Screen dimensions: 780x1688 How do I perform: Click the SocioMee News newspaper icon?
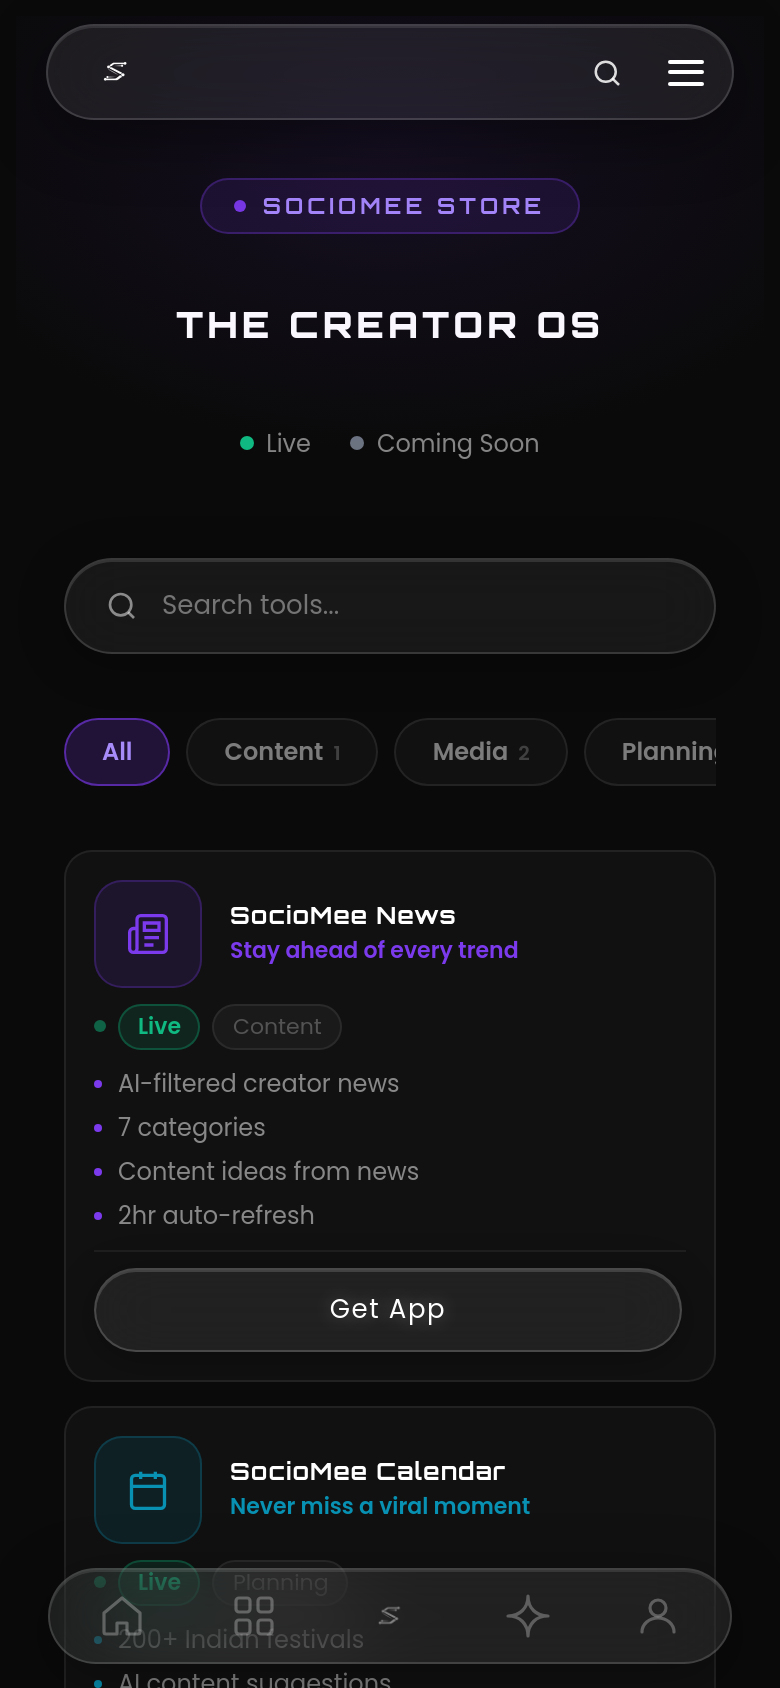pos(148,934)
